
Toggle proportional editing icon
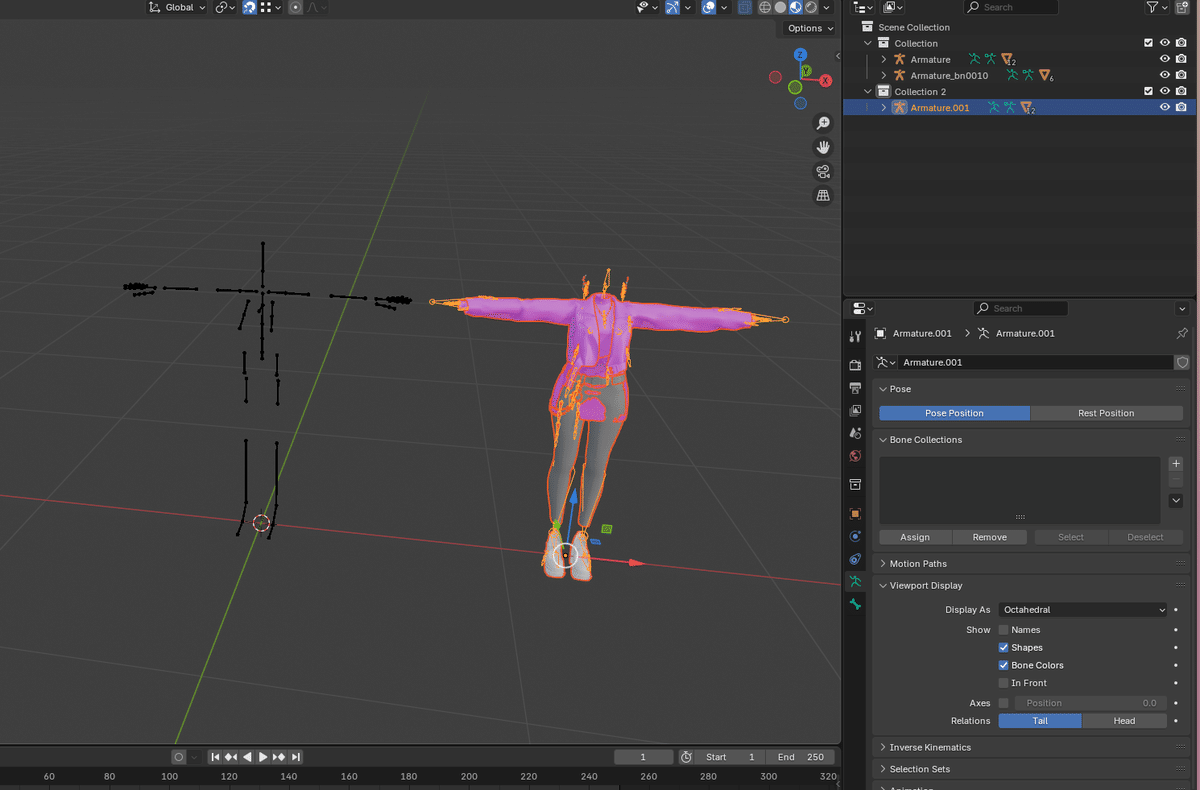click(295, 7)
